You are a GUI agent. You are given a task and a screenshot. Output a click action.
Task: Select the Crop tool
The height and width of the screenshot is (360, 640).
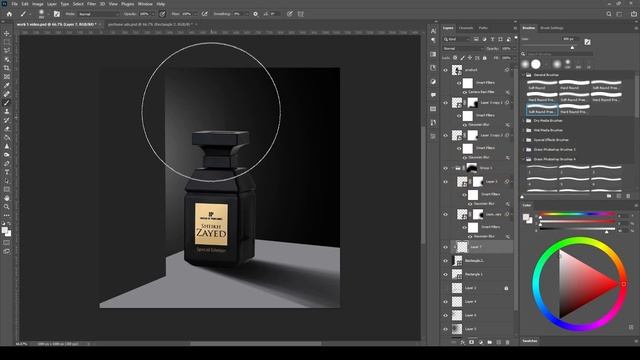coord(7,68)
